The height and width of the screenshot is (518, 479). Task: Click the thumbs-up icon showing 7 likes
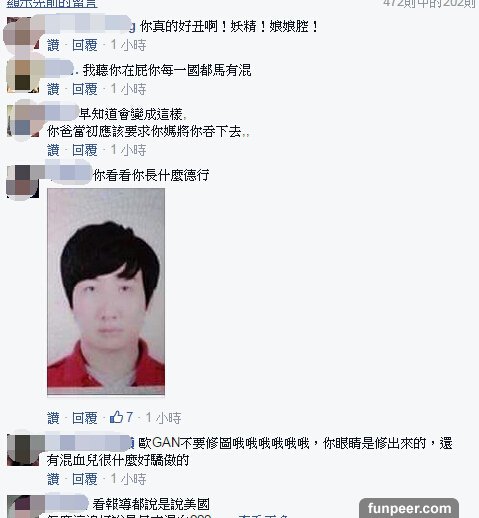(x=116, y=417)
